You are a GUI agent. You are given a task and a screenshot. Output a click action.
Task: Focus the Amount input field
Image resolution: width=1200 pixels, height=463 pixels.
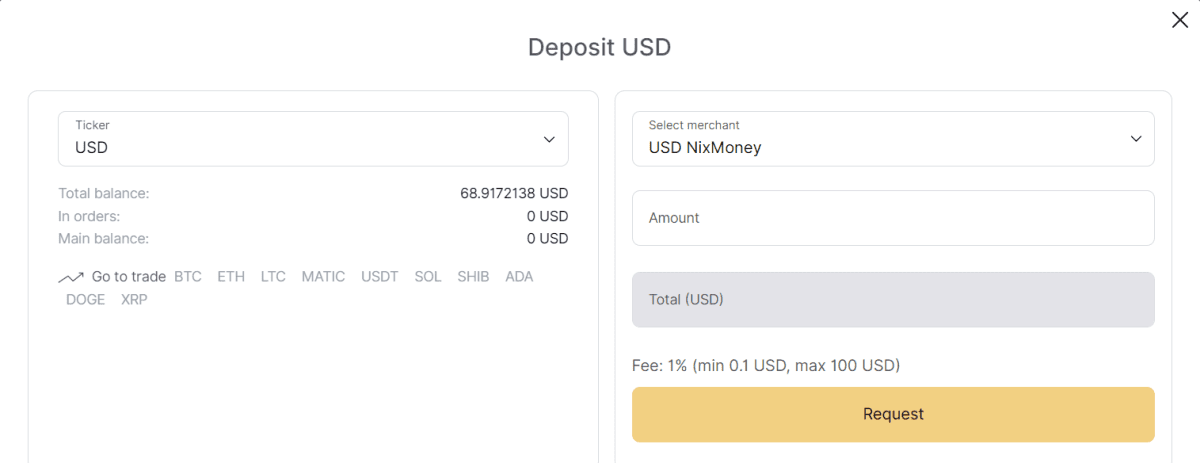coord(893,218)
